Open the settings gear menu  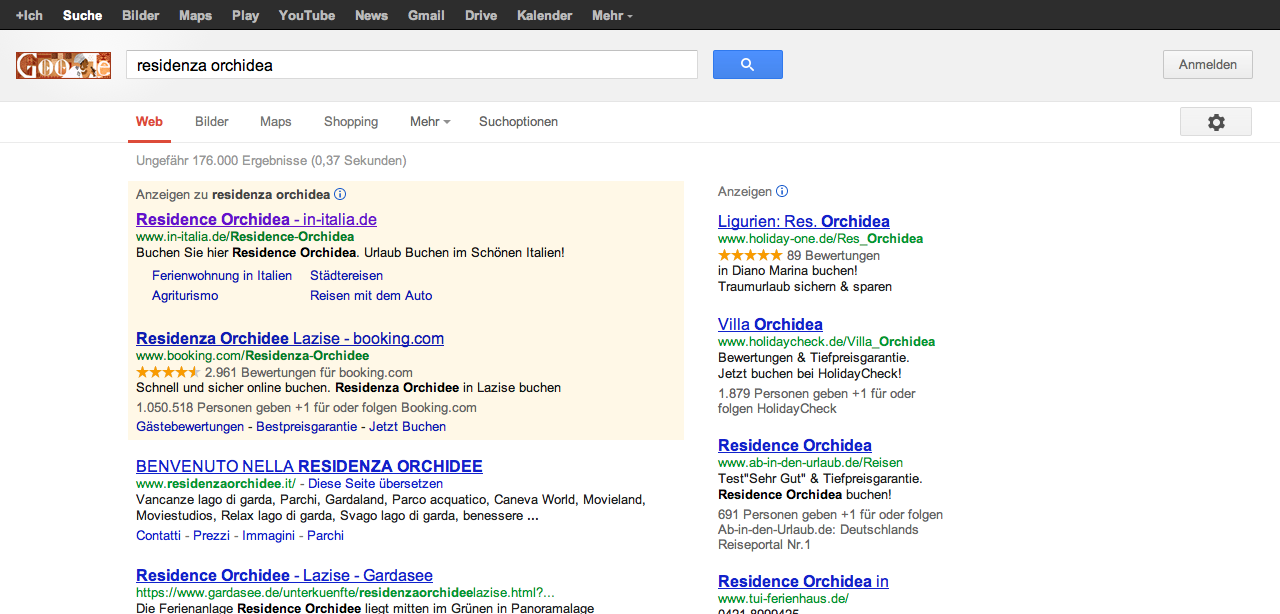point(1215,122)
